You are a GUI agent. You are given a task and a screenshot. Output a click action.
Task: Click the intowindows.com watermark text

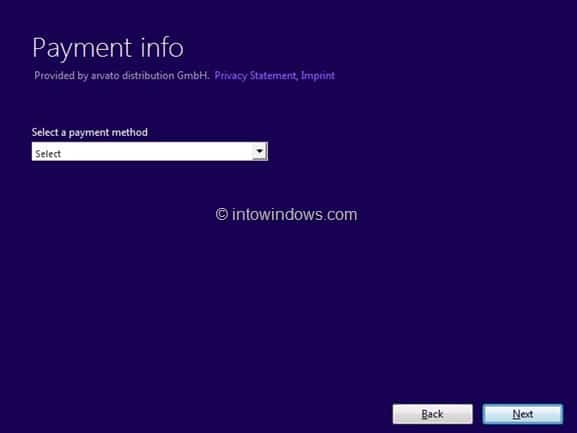pos(294,214)
